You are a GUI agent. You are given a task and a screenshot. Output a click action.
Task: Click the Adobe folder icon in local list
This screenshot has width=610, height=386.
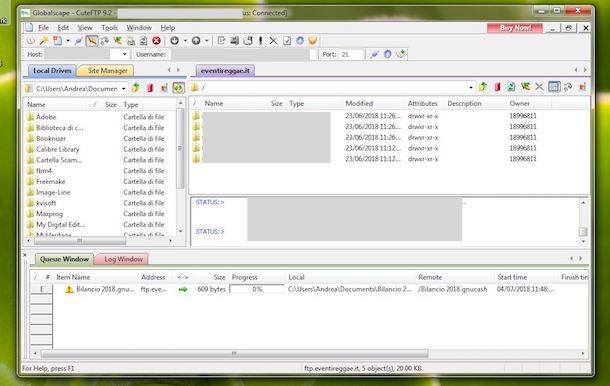(x=30, y=117)
